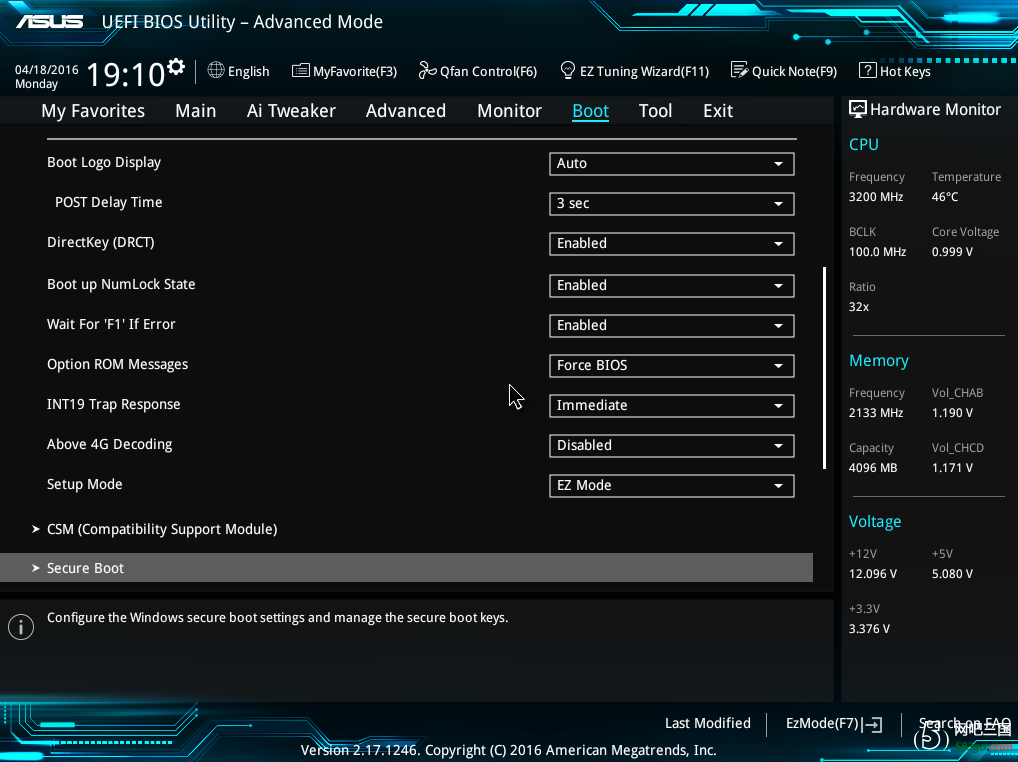
Task: Open the INT19 Trap Response dropdown
Action: click(671, 406)
